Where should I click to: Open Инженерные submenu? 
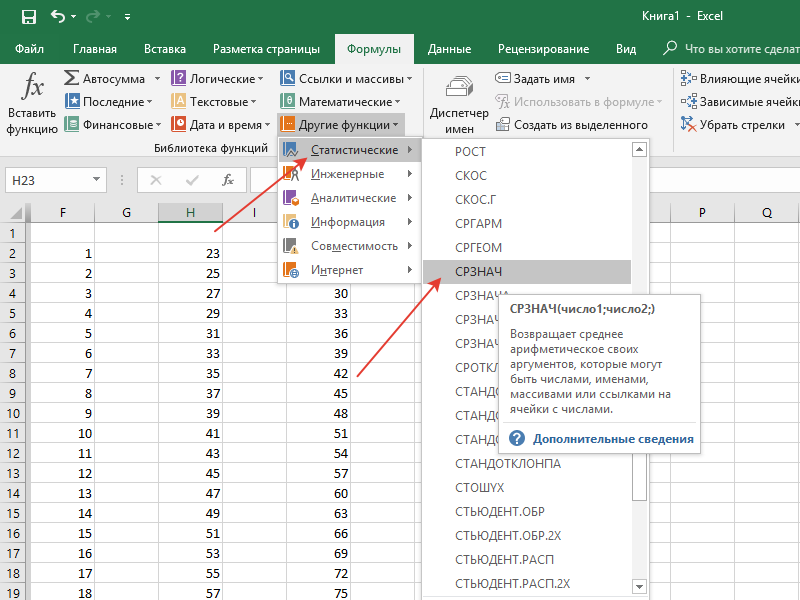349,174
